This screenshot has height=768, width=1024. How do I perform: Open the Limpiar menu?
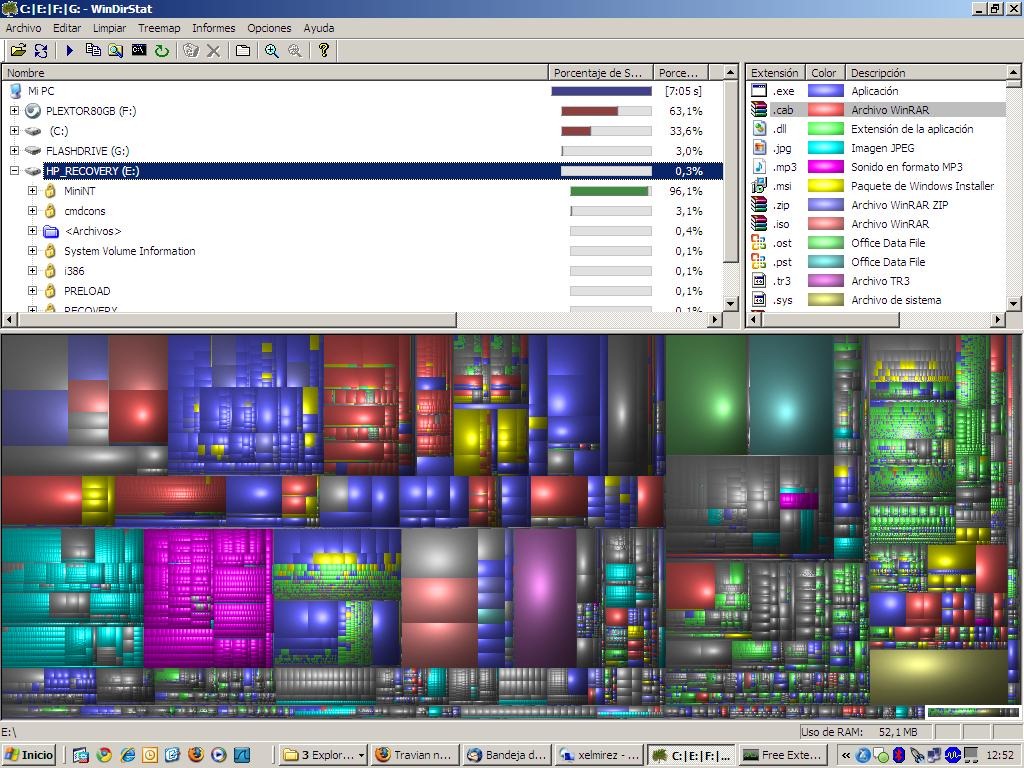(x=109, y=28)
